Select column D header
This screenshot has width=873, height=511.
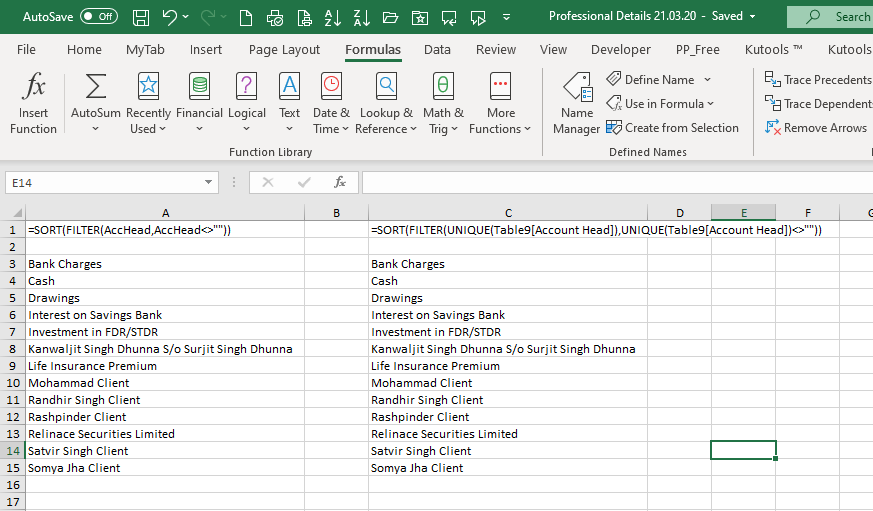tap(679, 213)
